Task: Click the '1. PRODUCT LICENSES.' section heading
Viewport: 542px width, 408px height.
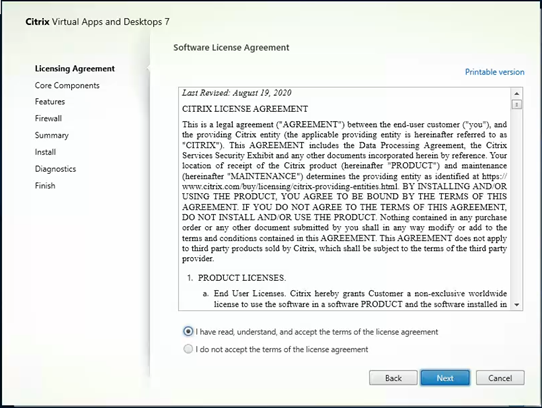Action: pyautogui.click(x=236, y=278)
